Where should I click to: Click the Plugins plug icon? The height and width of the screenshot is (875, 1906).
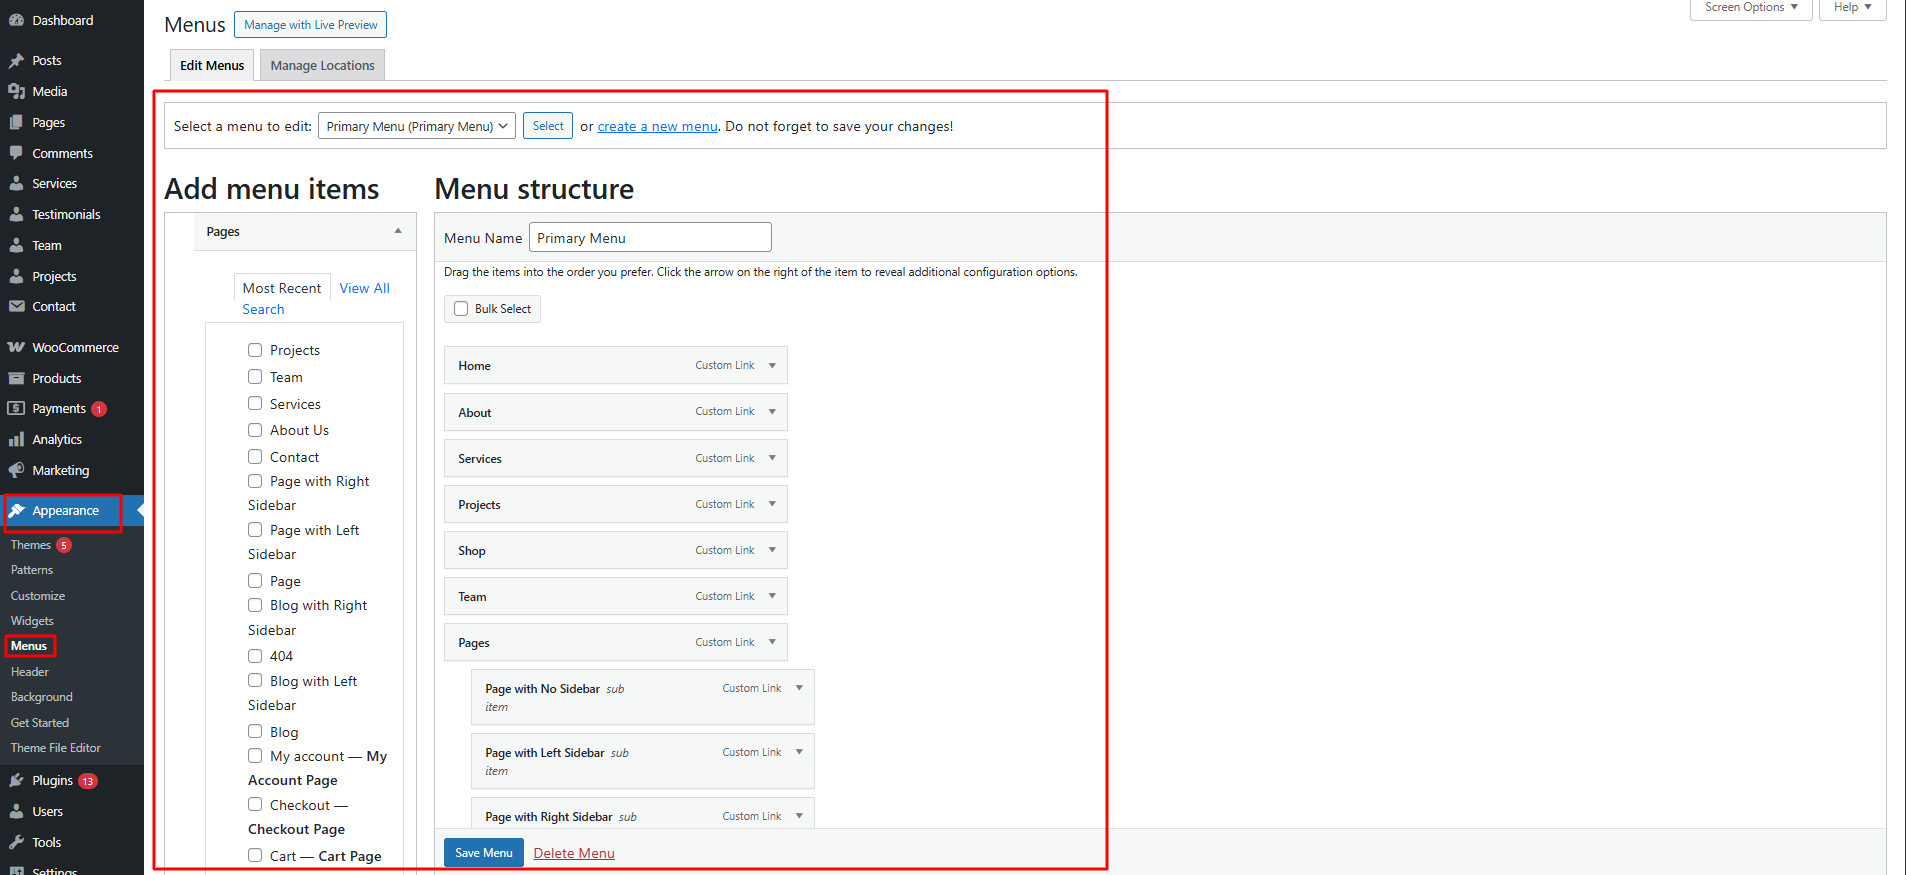(16, 780)
